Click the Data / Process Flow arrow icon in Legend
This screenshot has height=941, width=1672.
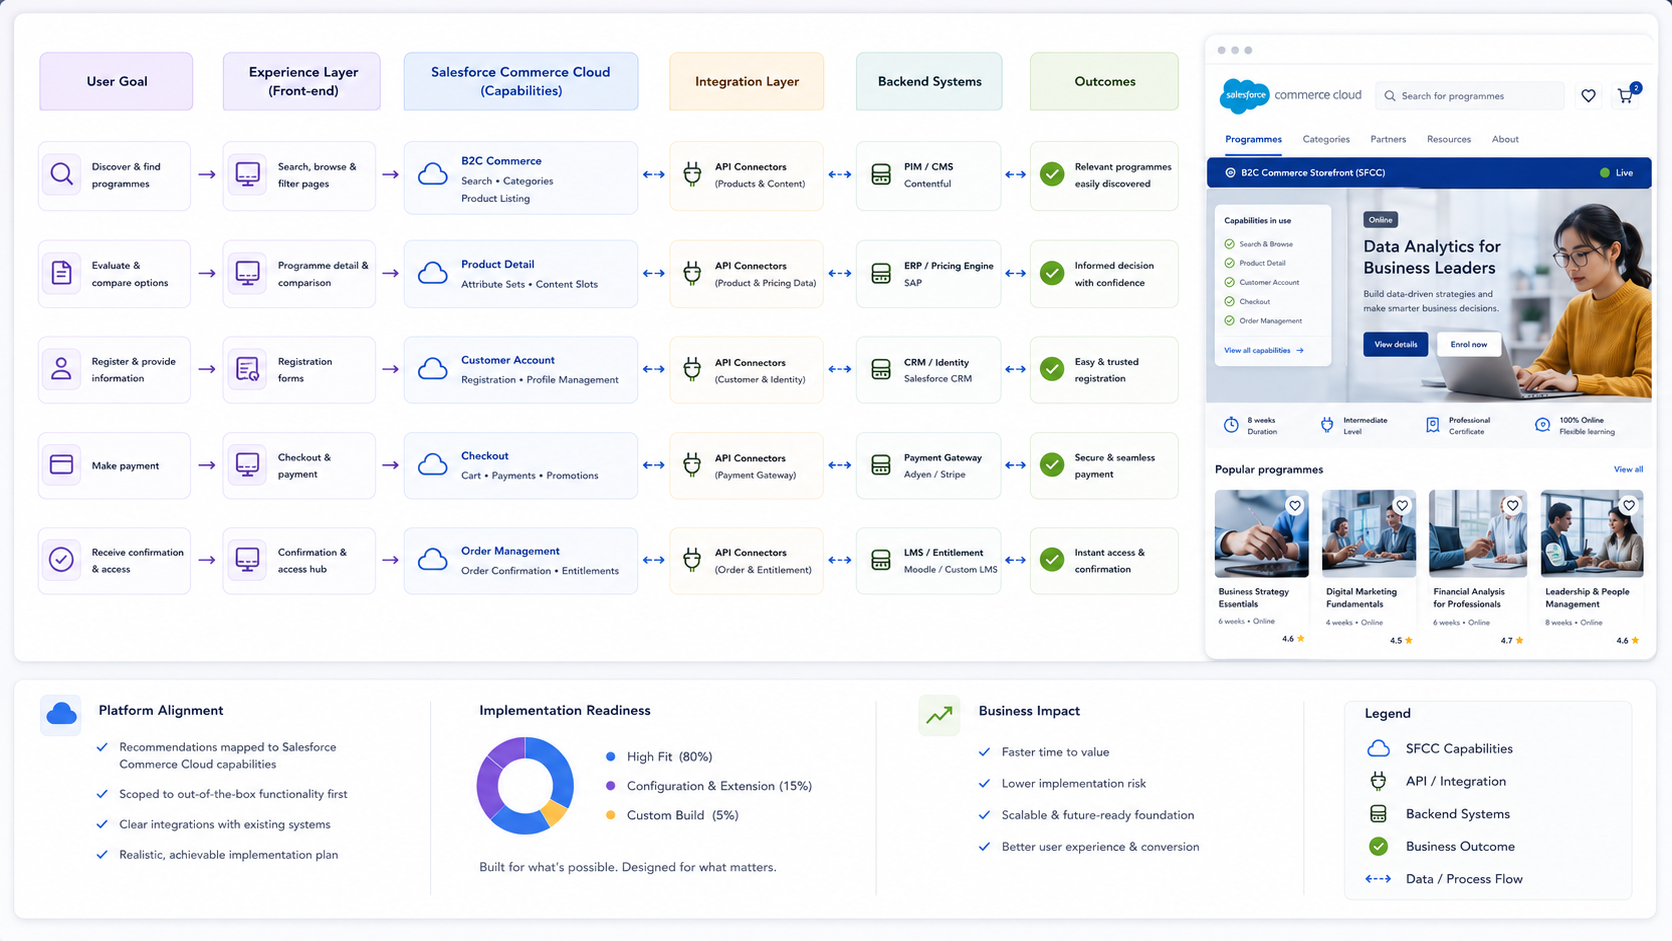(1378, 879)
